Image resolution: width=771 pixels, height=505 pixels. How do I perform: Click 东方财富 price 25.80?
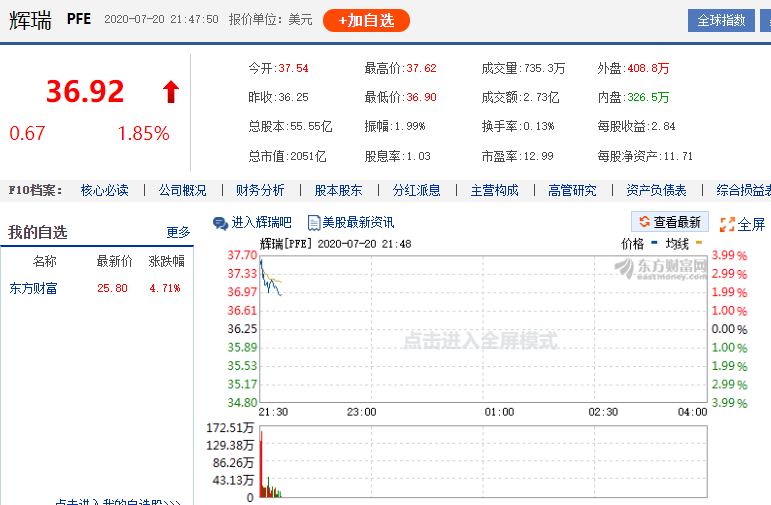pos(113,288)
